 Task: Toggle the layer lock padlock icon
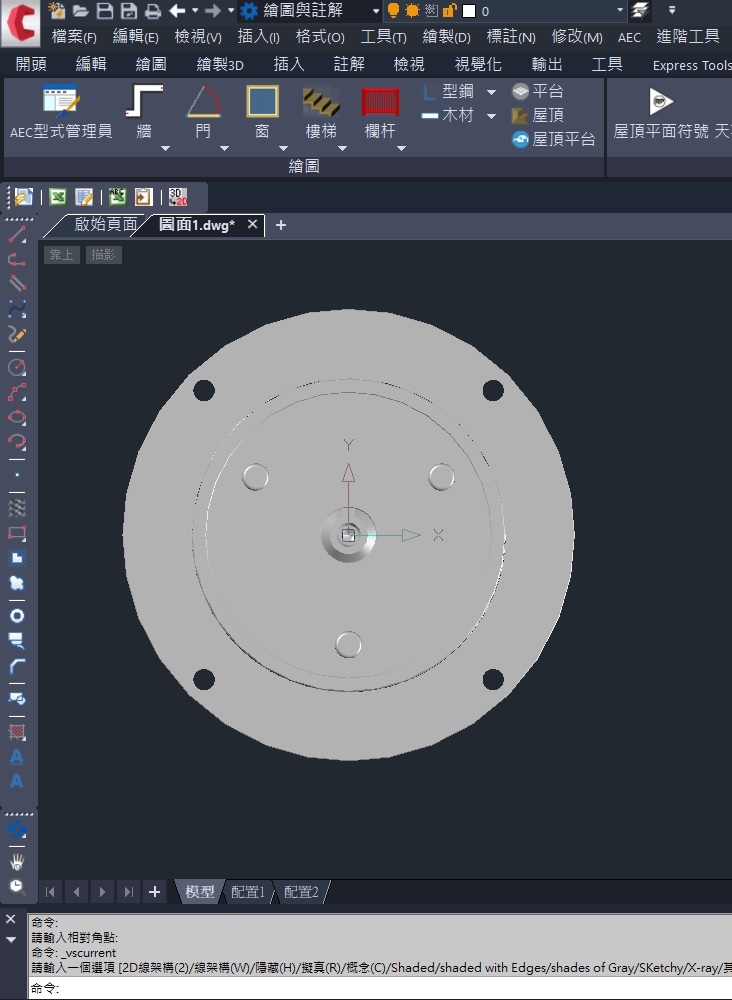point(450,11)
